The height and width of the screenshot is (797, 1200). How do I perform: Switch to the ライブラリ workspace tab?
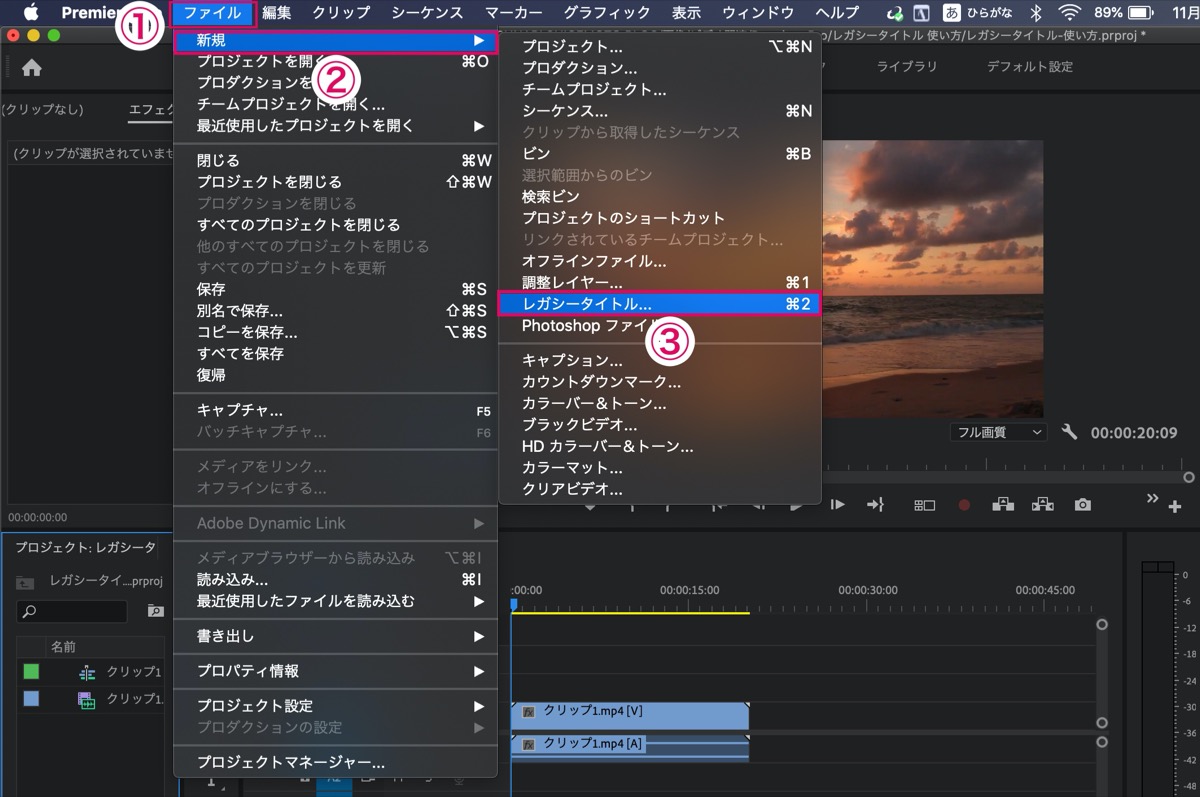point(907,67)
